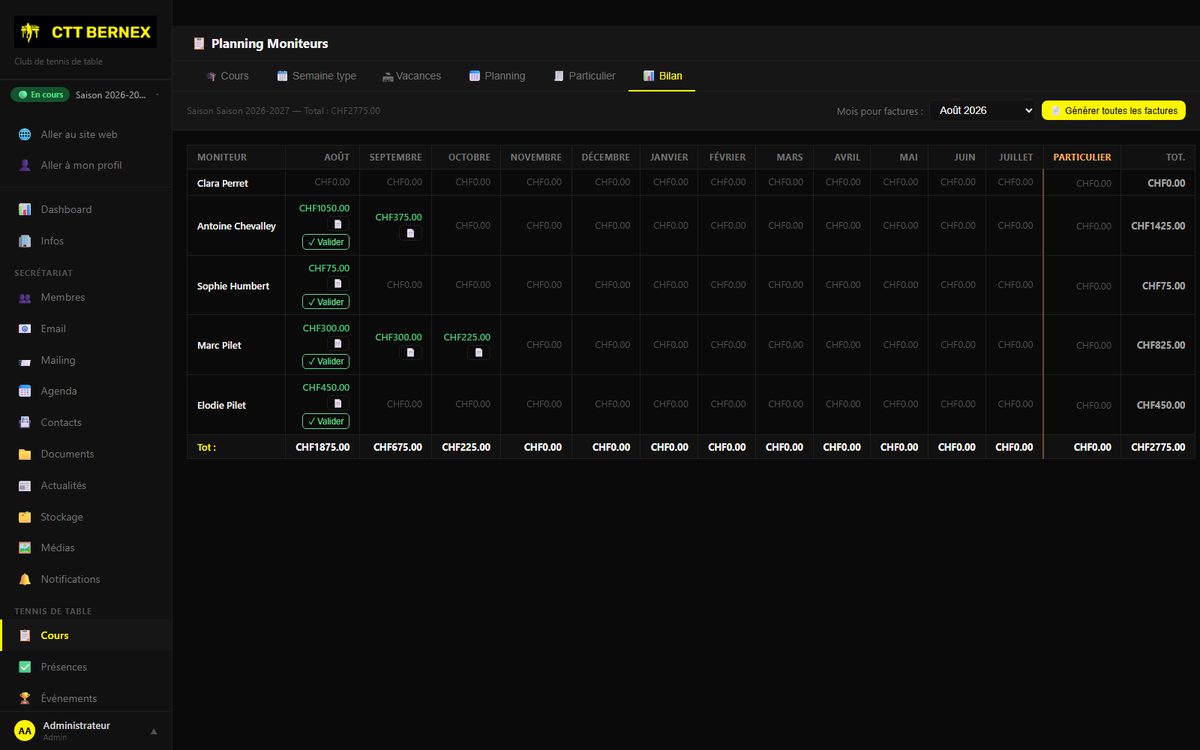Click the En cours status badge
1200x750 pixels.
(x=40, y=95)
